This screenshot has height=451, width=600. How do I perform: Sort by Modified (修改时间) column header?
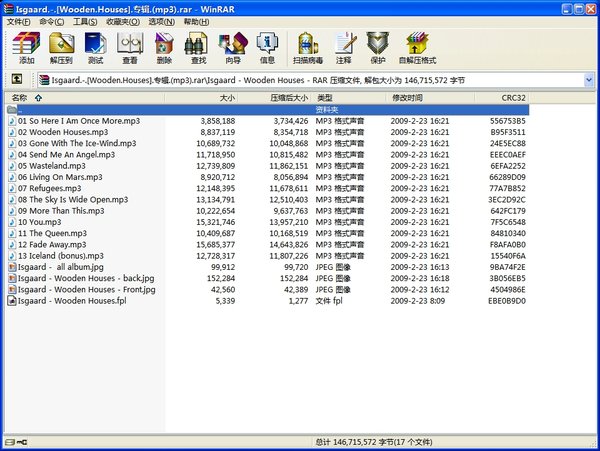point(430,98)
